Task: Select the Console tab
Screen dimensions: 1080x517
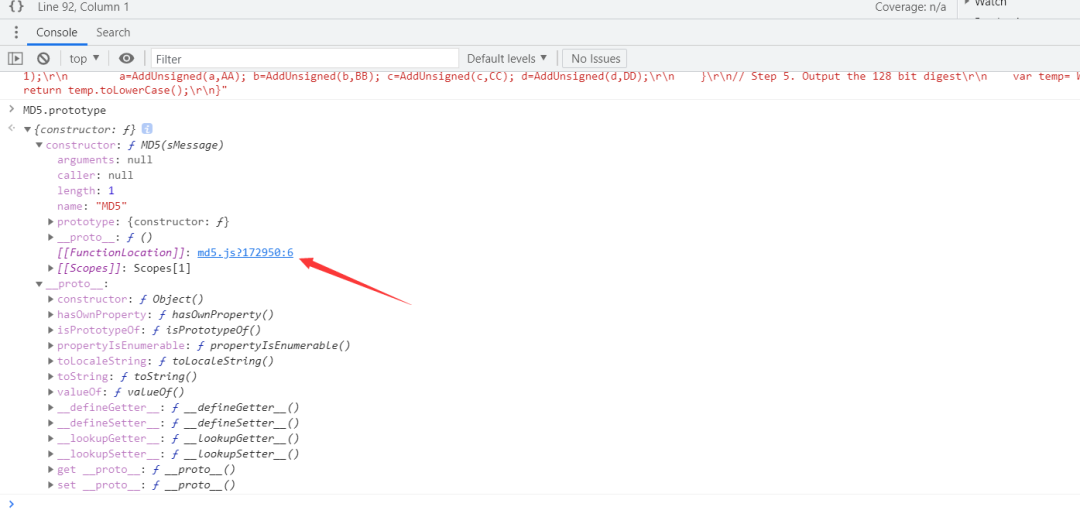Action: [x=56, y=32]
